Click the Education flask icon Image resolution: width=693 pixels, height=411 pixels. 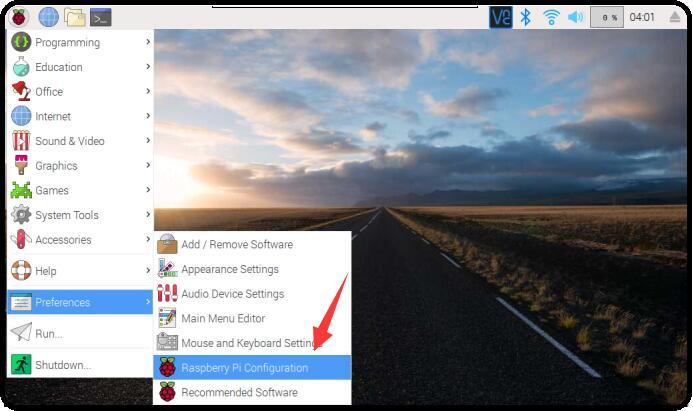pyautogui.click(x=21, y=67)
